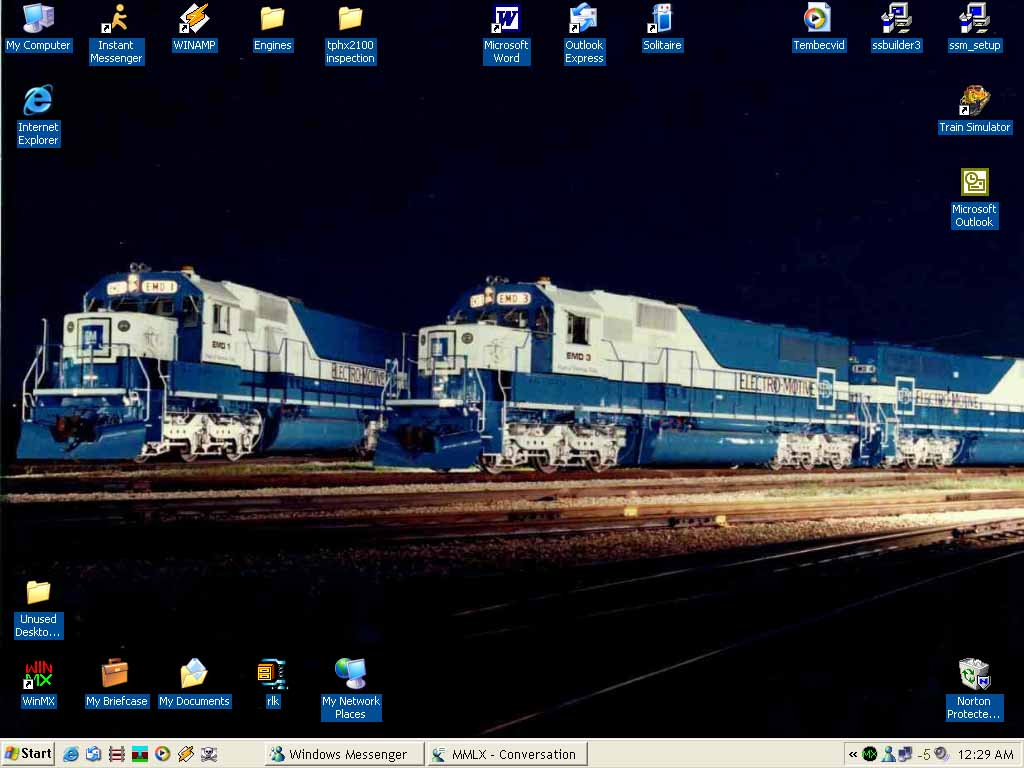Click the network computers tray icon
The height and width of the screenshot is (768, 1024).
click(x=904, y=754)
